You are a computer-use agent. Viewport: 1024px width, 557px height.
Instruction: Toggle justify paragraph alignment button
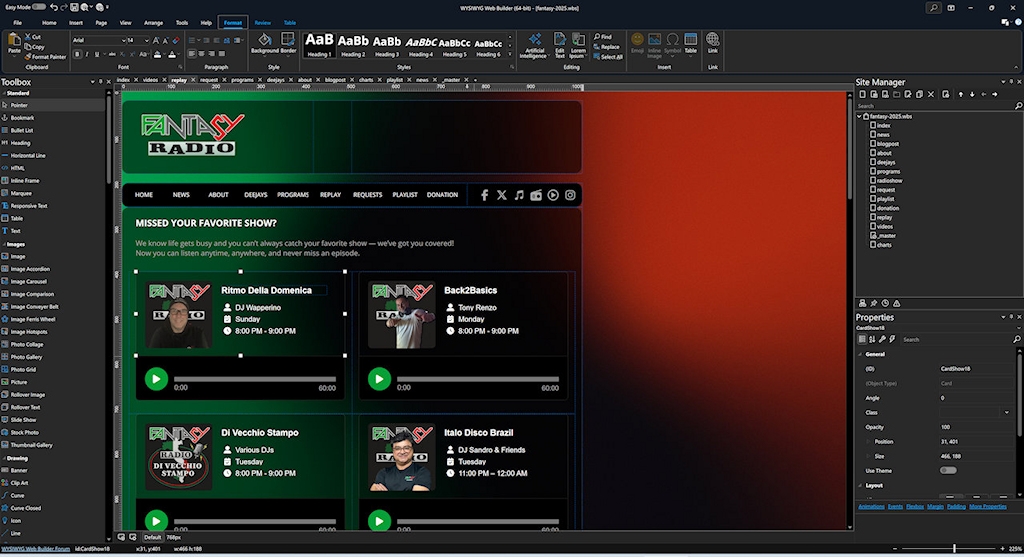(222, 54)
